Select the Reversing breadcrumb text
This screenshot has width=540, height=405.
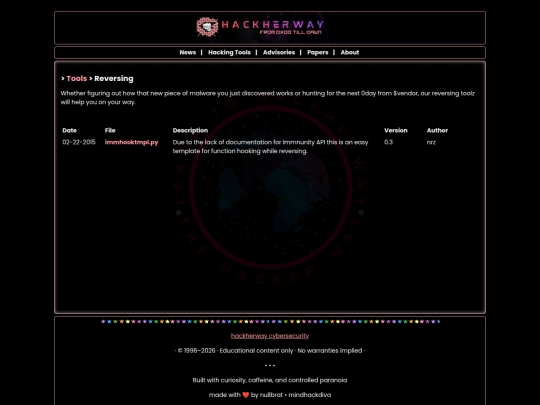(114, 79)
